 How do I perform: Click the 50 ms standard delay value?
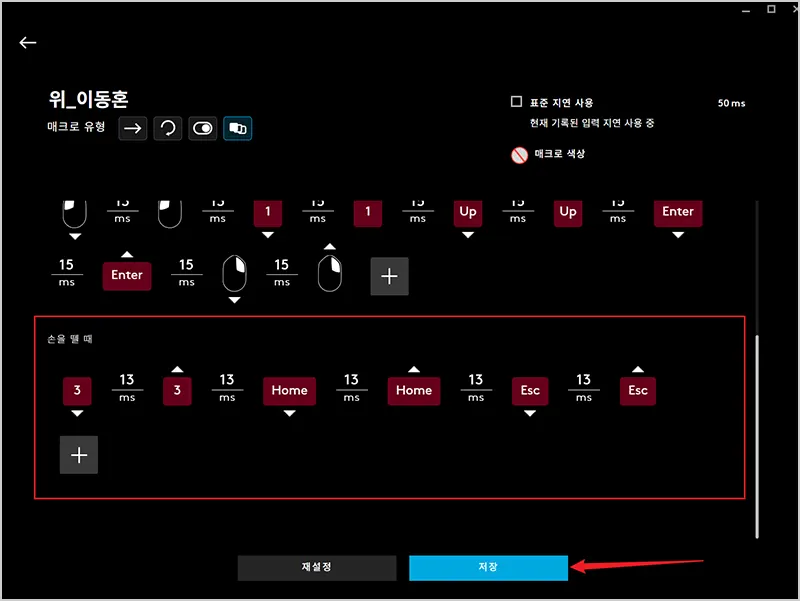(x=731, y=103)
